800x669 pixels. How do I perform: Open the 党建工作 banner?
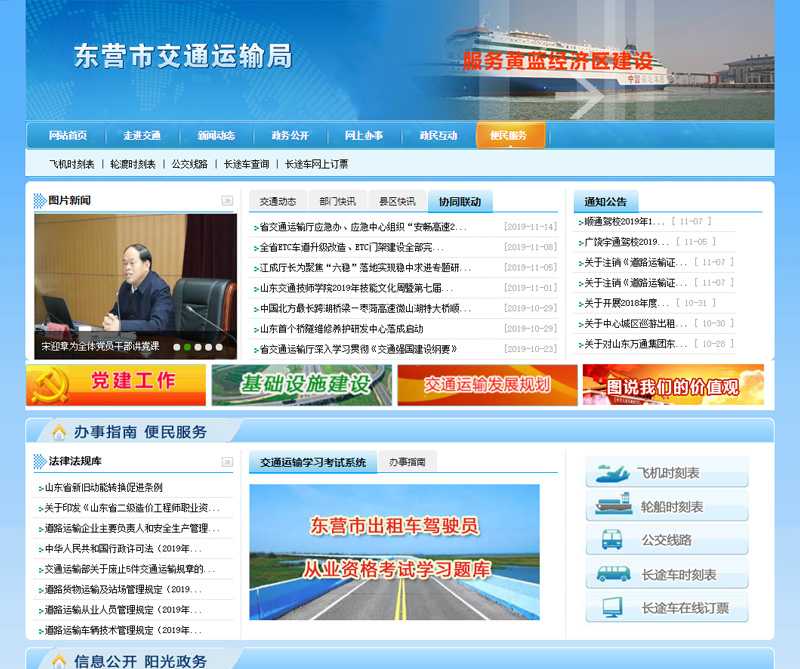click(x=116, y=385)
